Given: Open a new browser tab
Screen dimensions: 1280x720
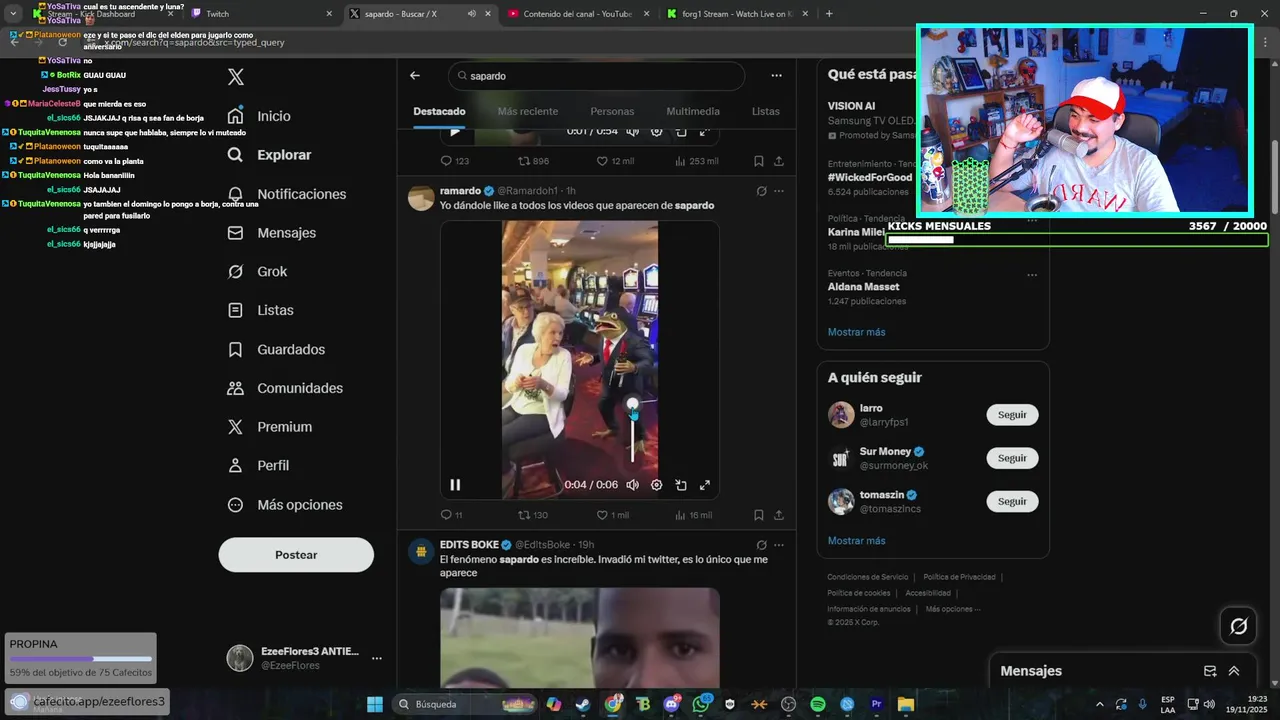Looking at the screenshot, I should pyautogui.click(x=829, y=14).
